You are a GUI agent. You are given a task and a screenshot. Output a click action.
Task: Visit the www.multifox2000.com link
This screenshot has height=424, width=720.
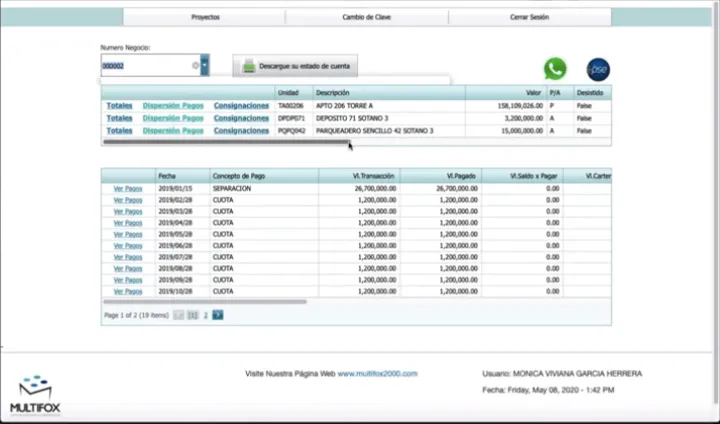coord(377,374)
